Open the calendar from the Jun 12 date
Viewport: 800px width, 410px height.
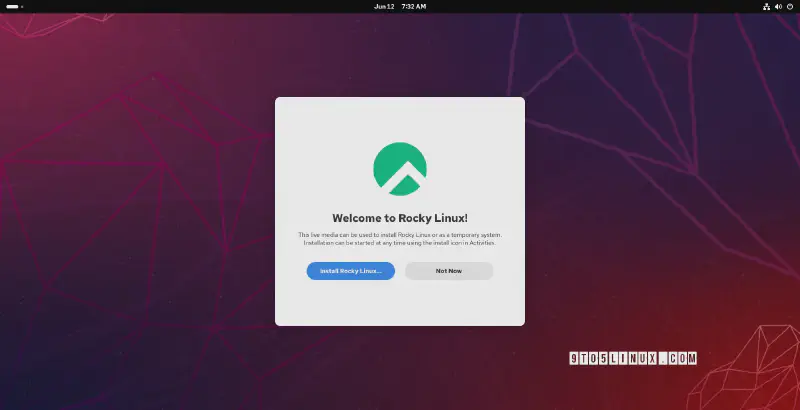point(383,6)
